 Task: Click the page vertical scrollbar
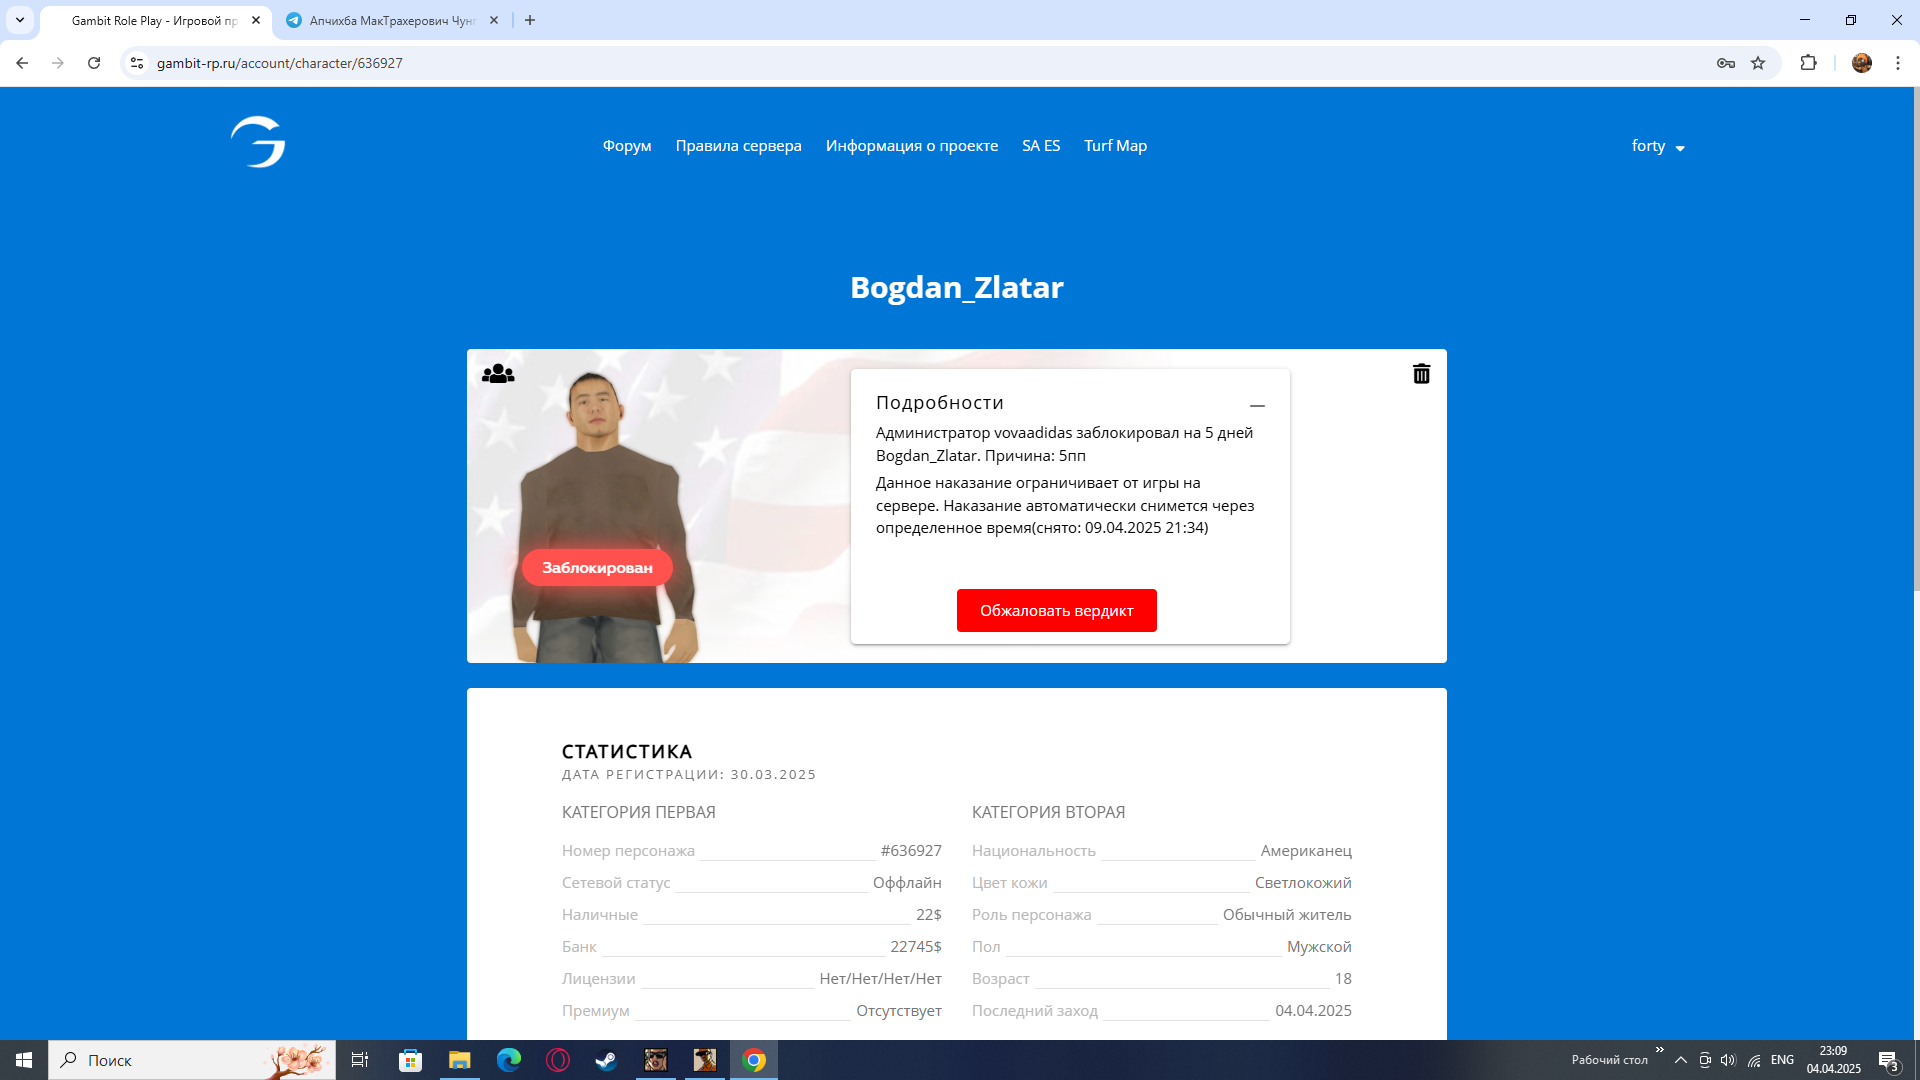point(1914,340)
